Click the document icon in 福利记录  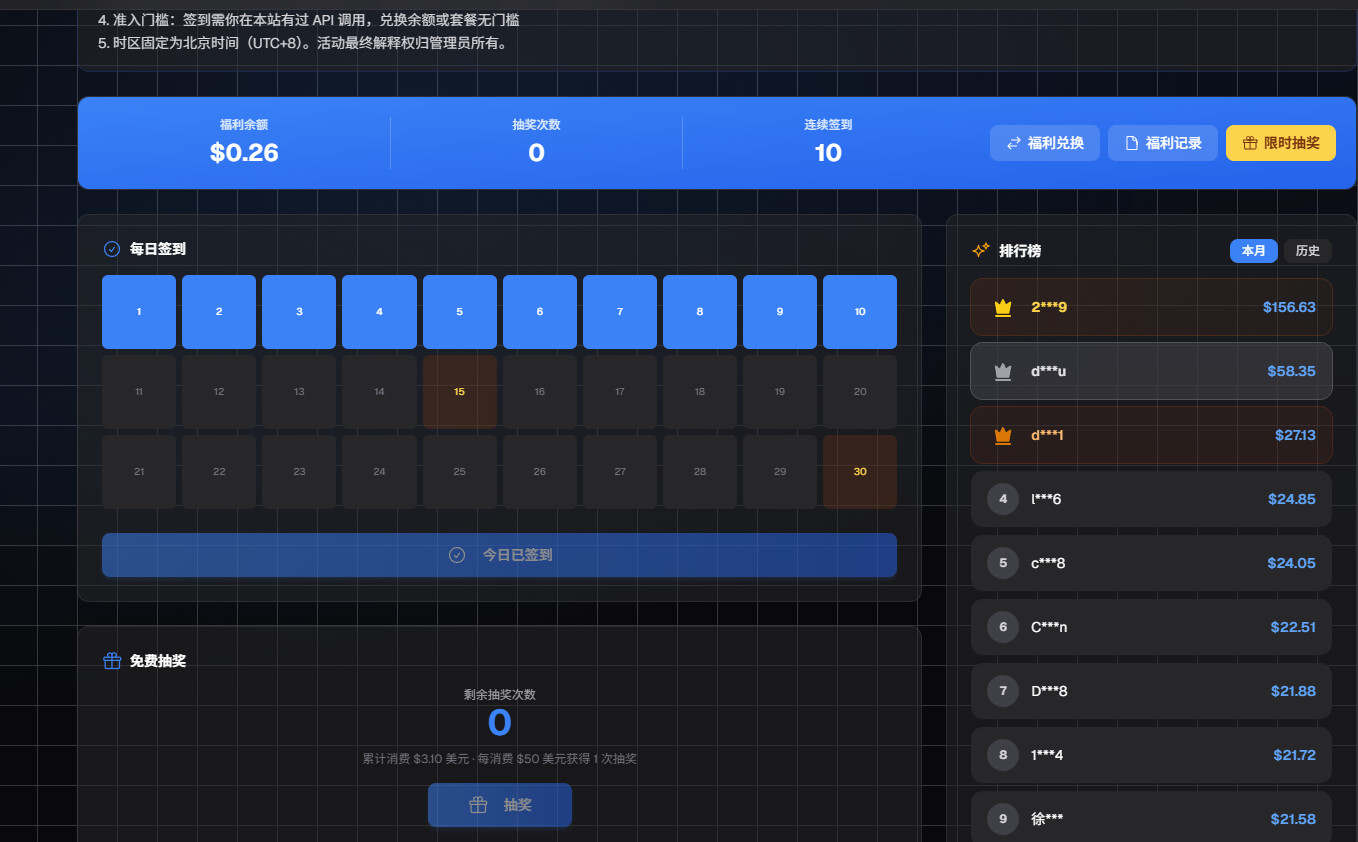(x=1132, y=143)
